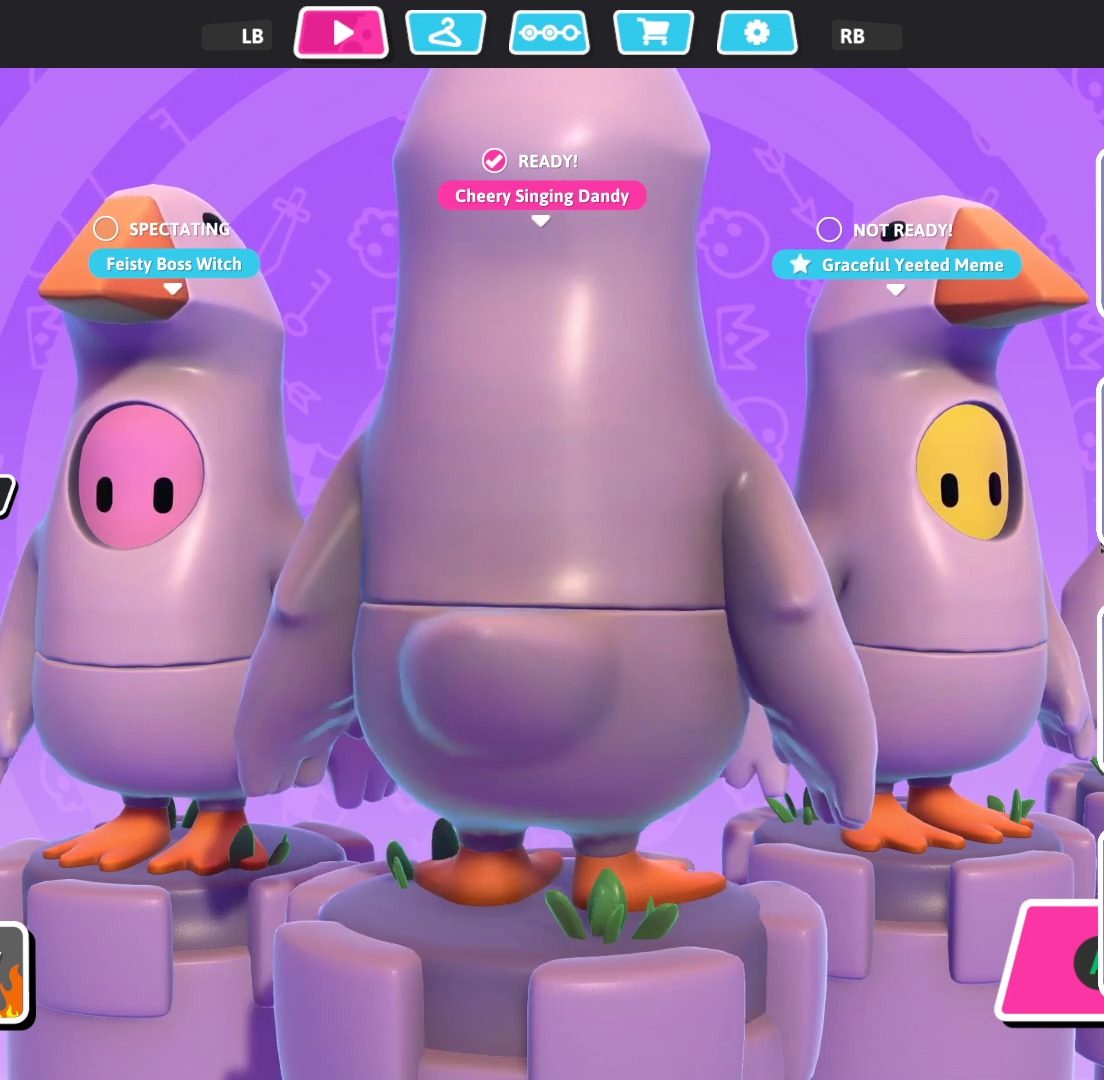
Task: Open the Store tab with the shopping cart icon
Action: (x=653, y=32)
